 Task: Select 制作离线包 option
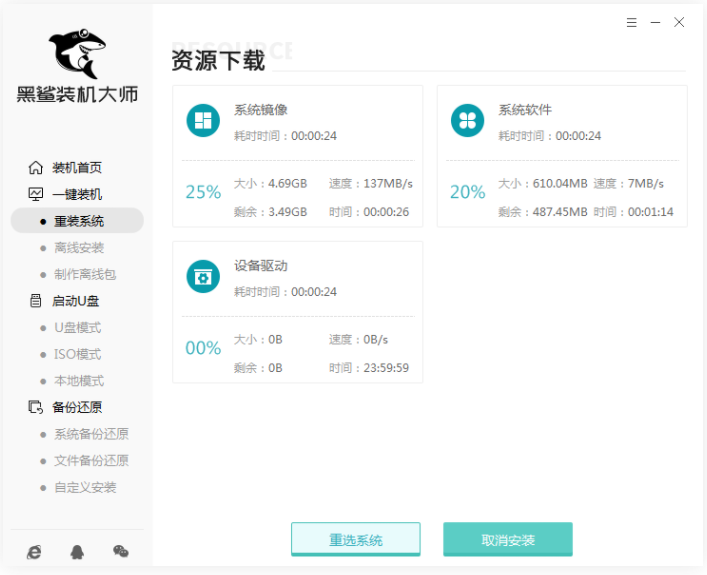click(x=84, y=274)
